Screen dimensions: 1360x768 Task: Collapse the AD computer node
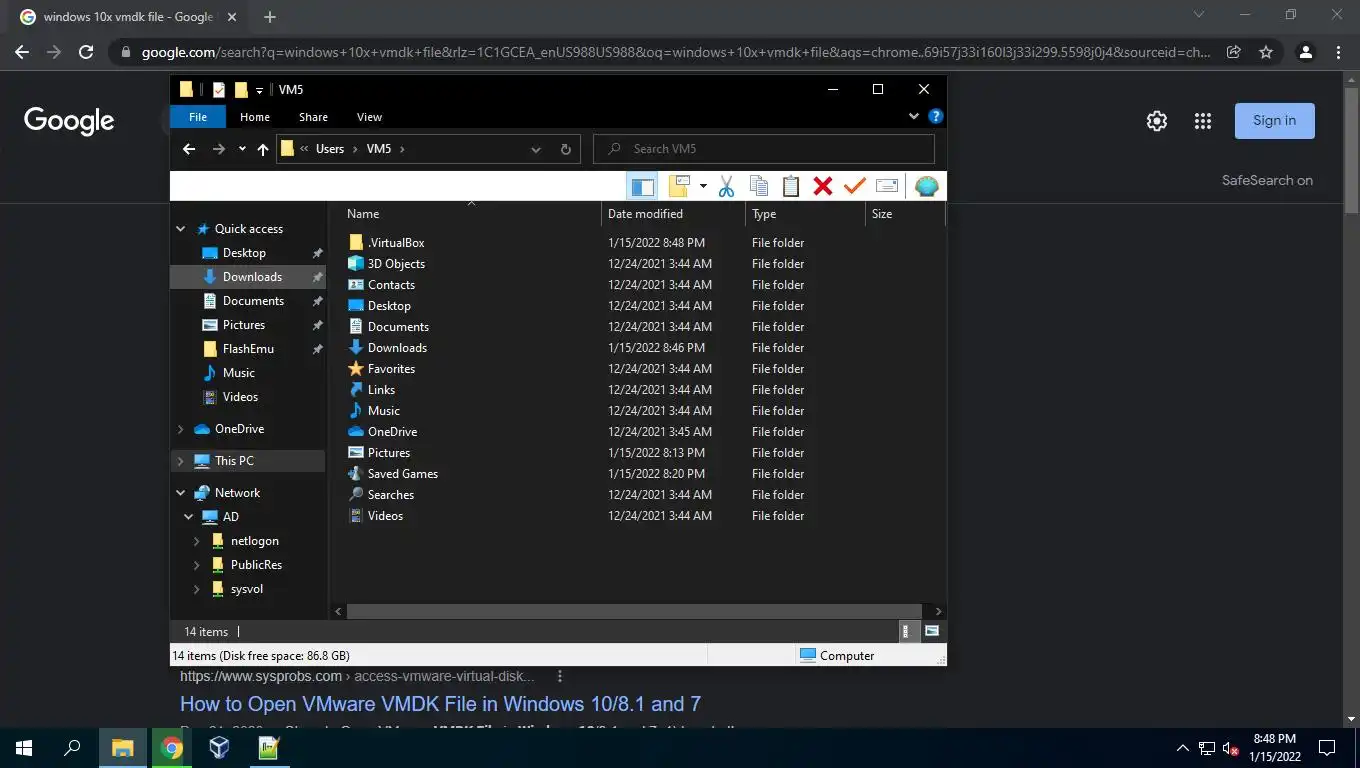click(189, 517)
